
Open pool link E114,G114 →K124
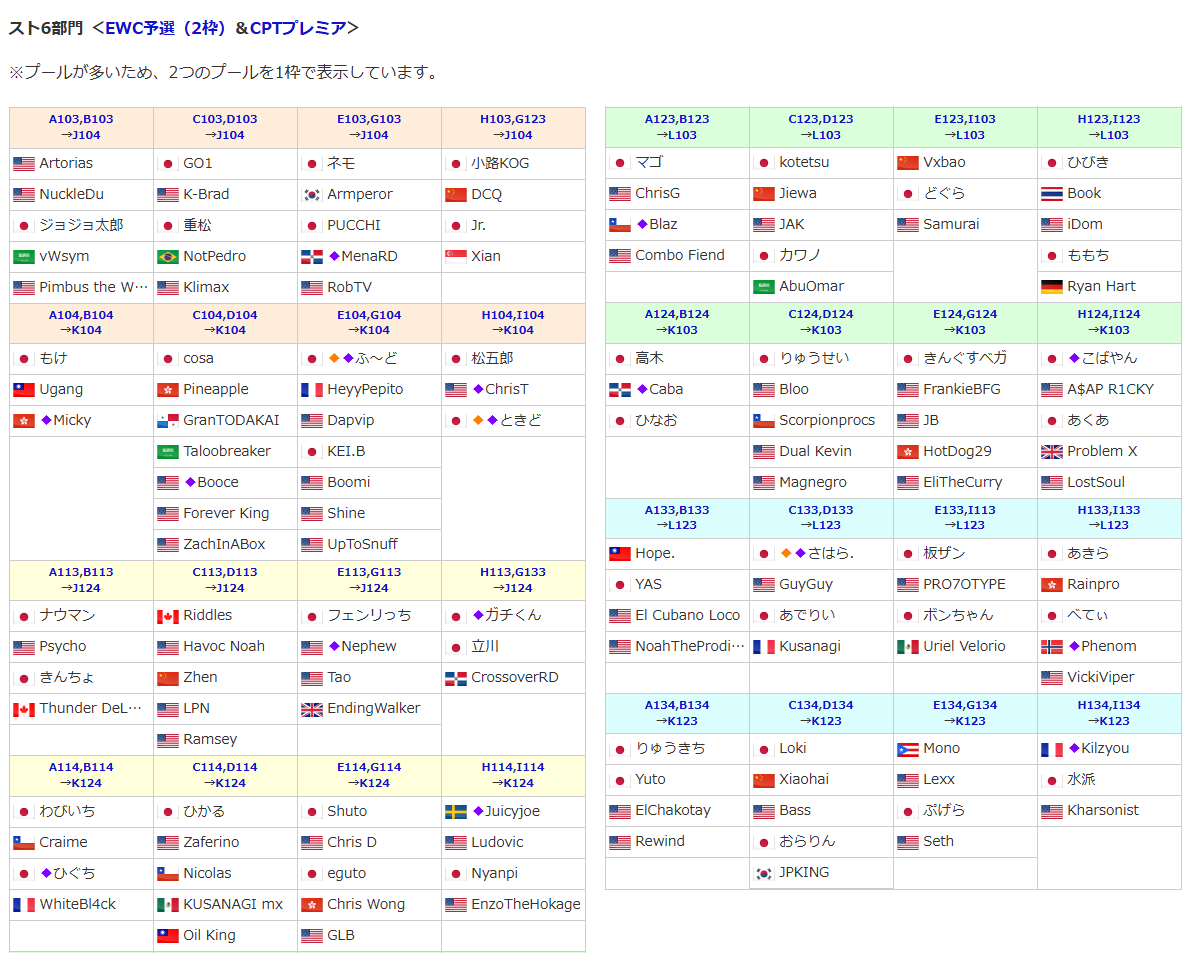coord(369,775)
